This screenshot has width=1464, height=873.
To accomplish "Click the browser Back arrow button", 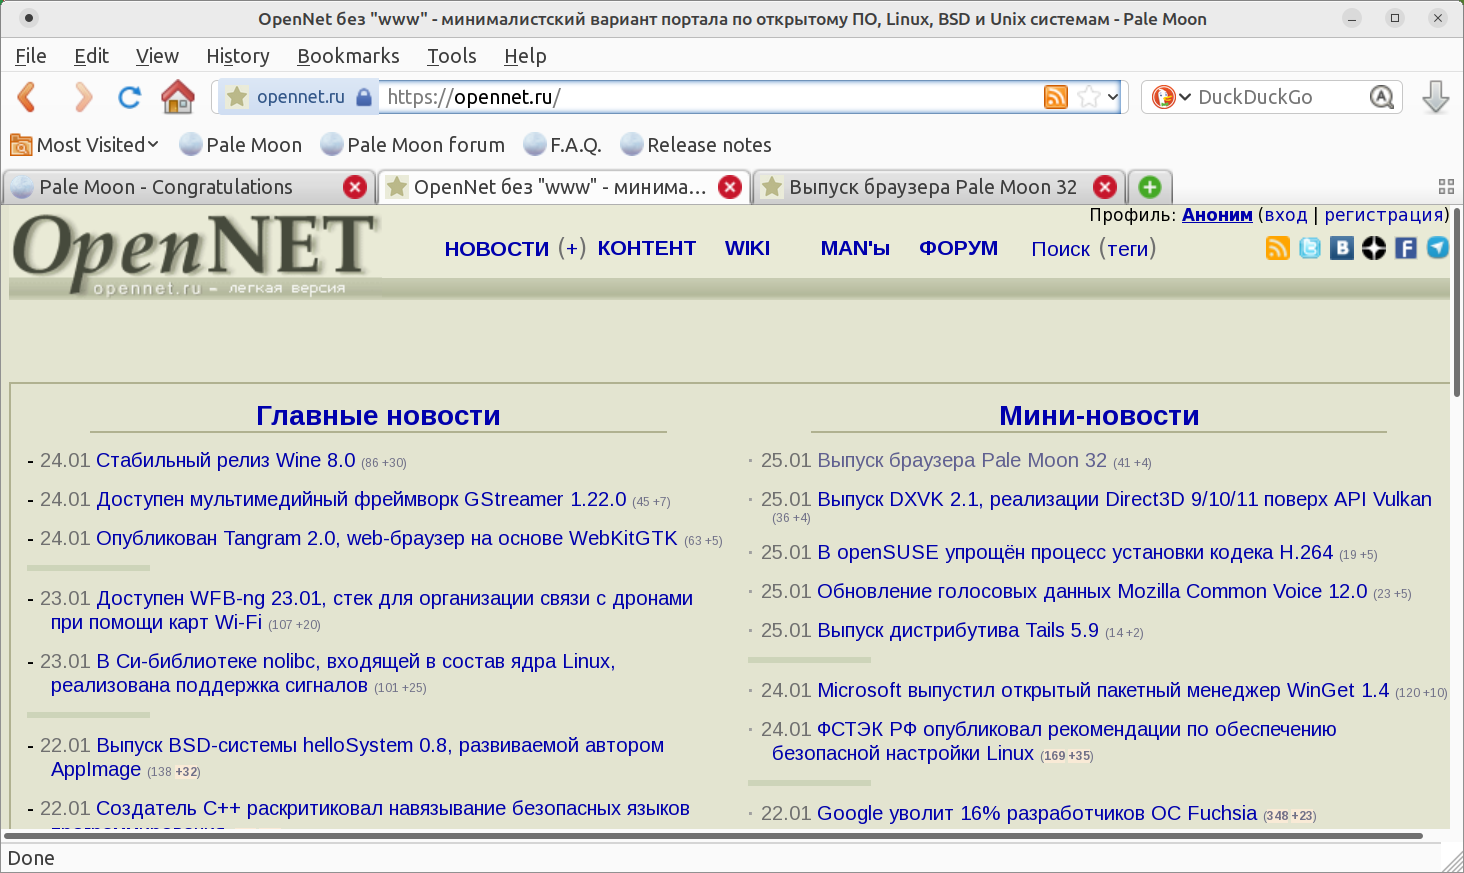I will tap(28, 97).
